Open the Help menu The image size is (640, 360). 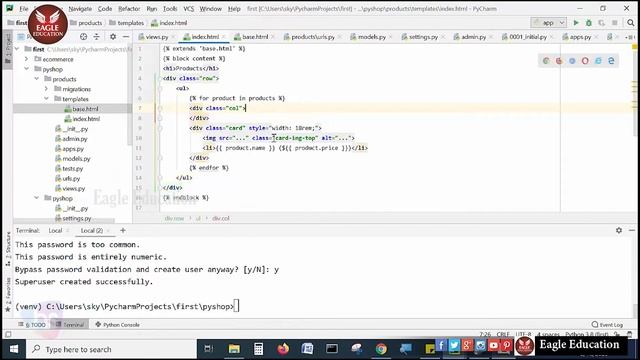(x=234, y=9)
